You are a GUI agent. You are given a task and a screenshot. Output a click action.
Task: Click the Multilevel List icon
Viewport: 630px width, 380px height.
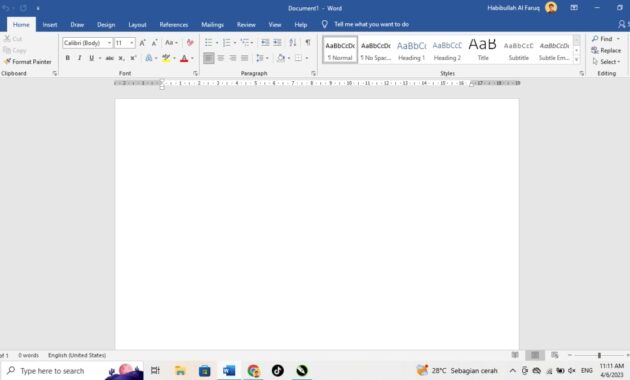click(244, 43)
